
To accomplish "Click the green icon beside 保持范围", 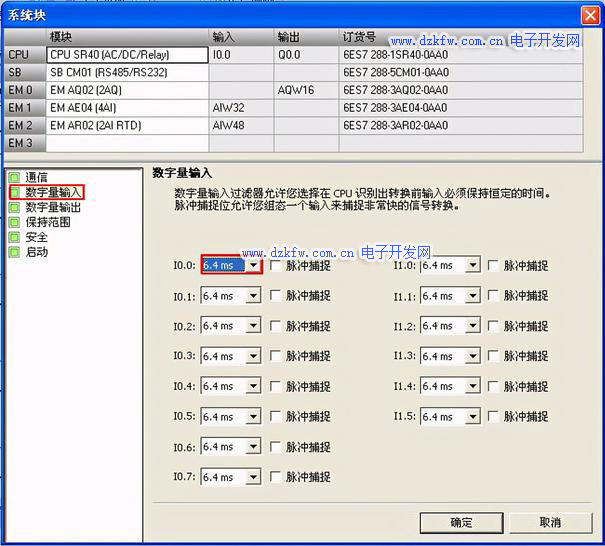I will 14,222.
